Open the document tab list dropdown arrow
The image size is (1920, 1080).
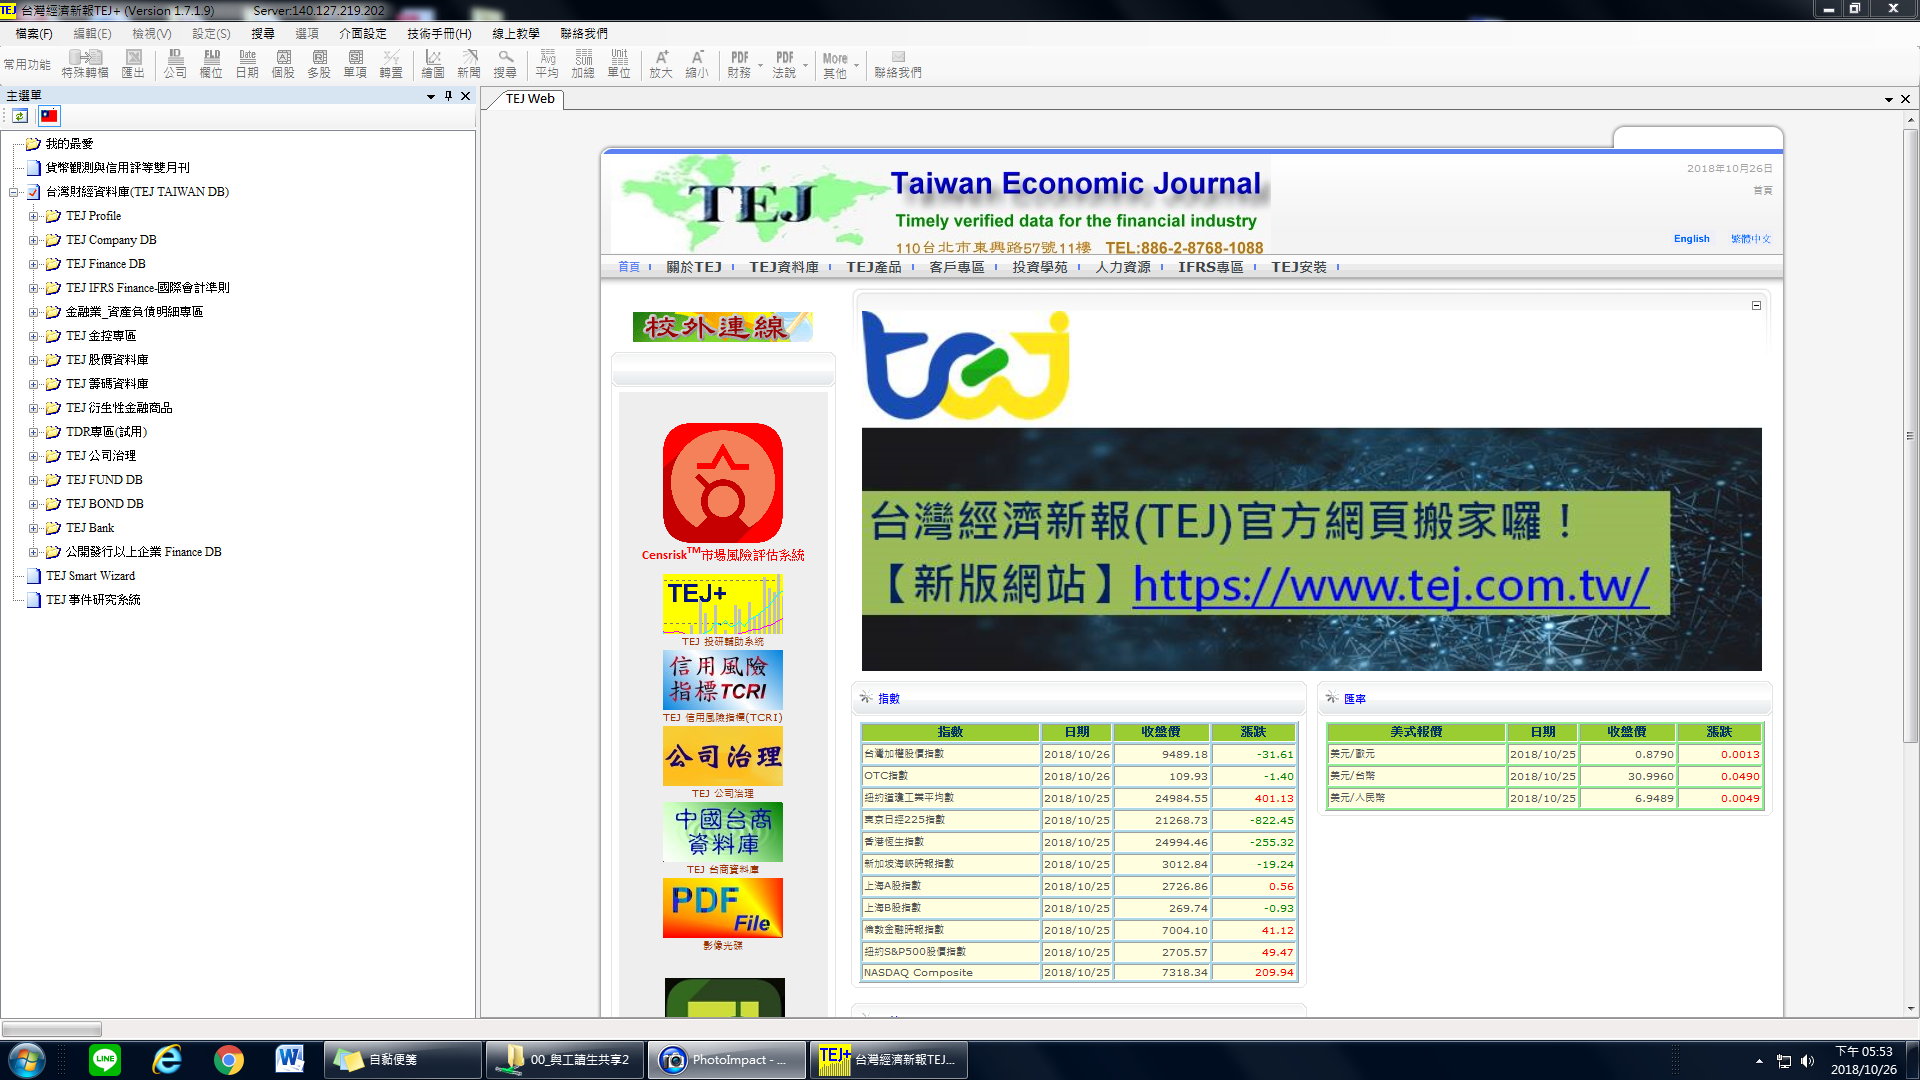1889,99
